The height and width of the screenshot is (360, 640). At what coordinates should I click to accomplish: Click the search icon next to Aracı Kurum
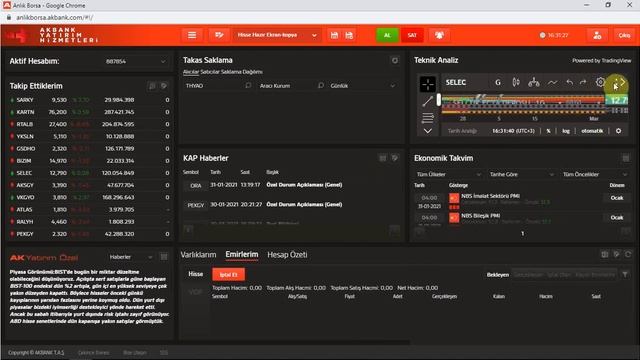(x=321, y=85)
